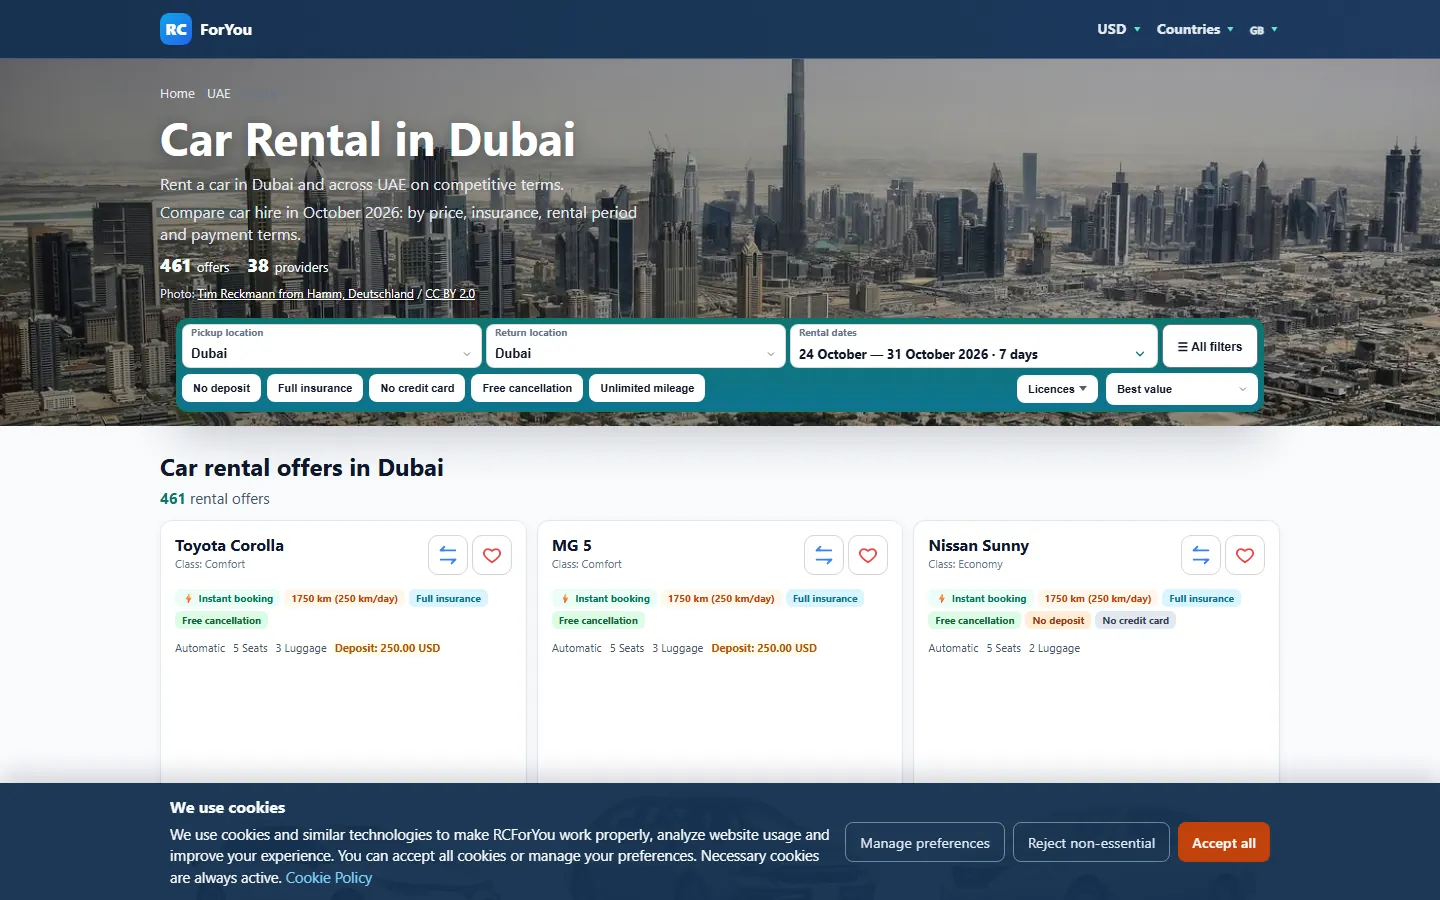
Task: Accept all cookies
Action: (1224, 843)
